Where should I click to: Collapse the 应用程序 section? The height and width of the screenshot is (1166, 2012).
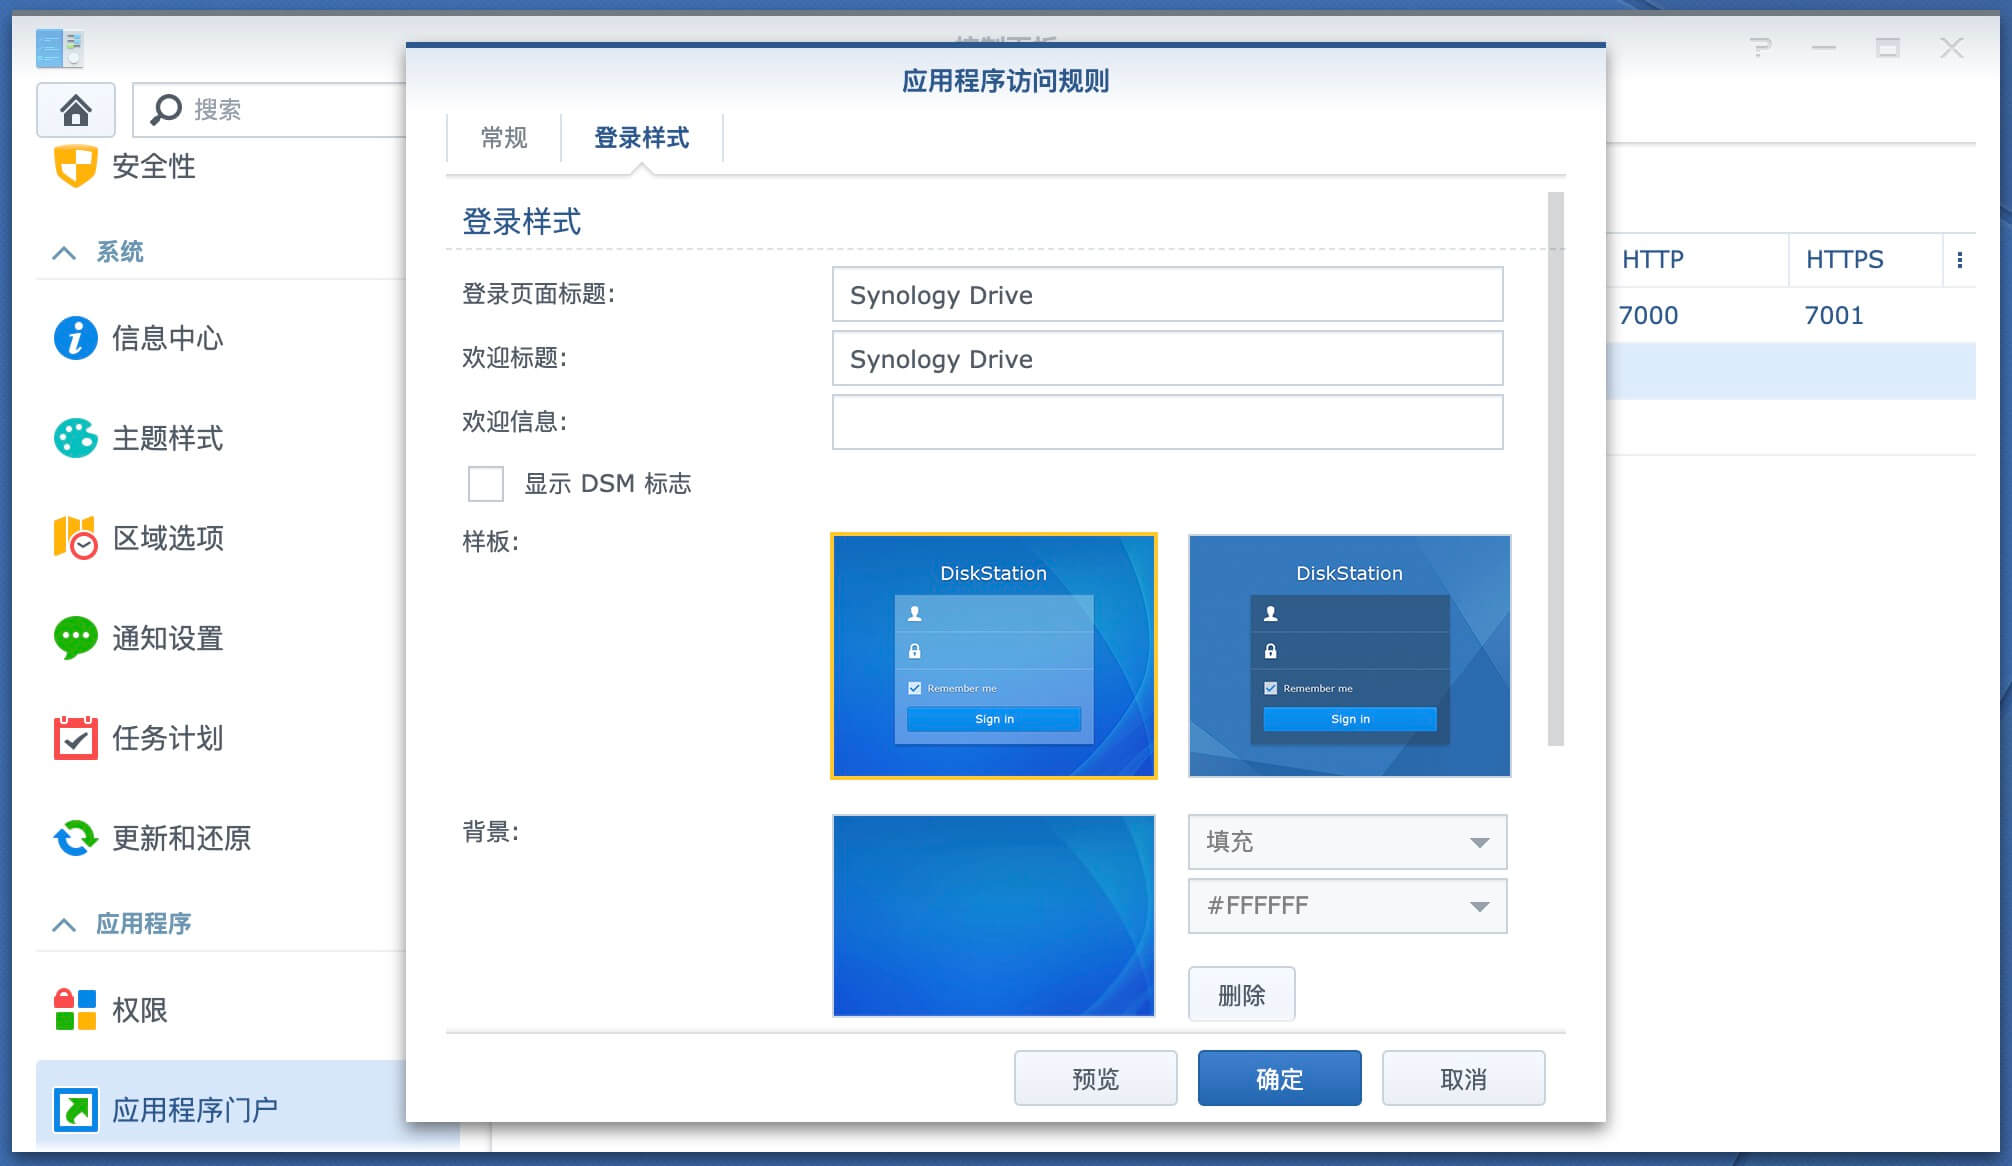tap(64, 924)
